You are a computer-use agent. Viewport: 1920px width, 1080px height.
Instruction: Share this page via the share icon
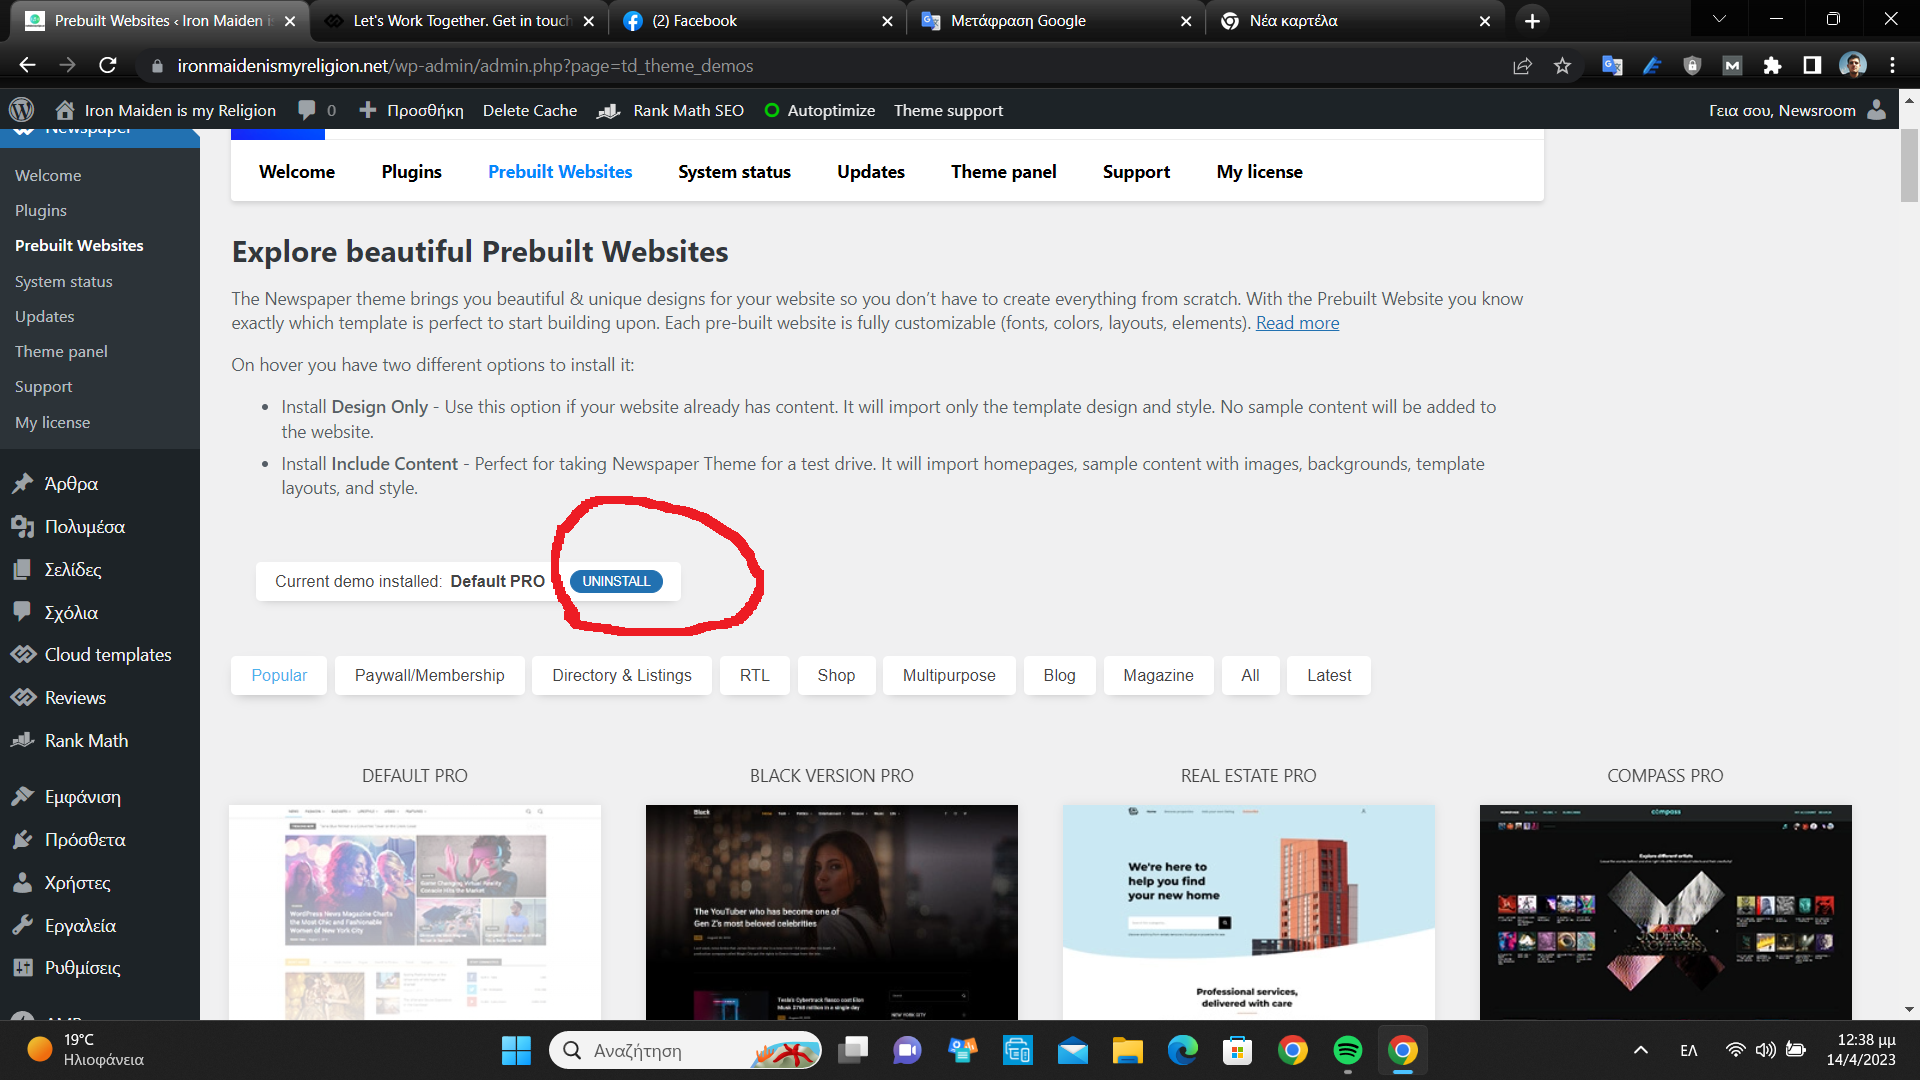tap(1522, 66)
